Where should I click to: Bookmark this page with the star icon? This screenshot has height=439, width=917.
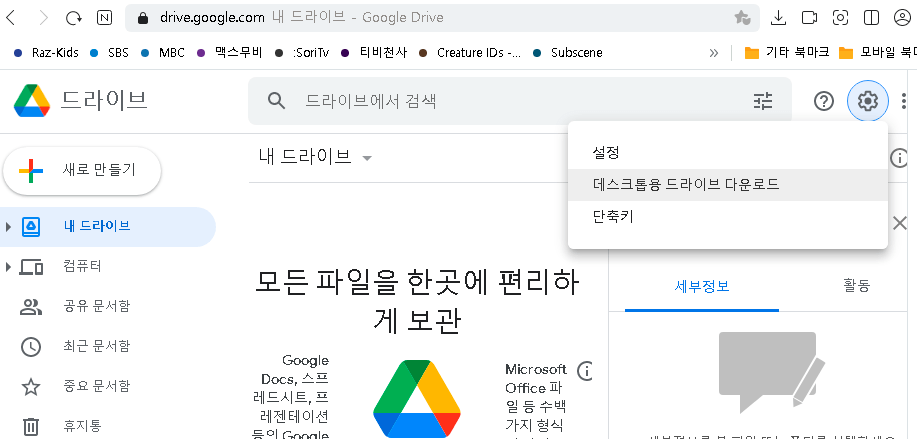point(743,18)
